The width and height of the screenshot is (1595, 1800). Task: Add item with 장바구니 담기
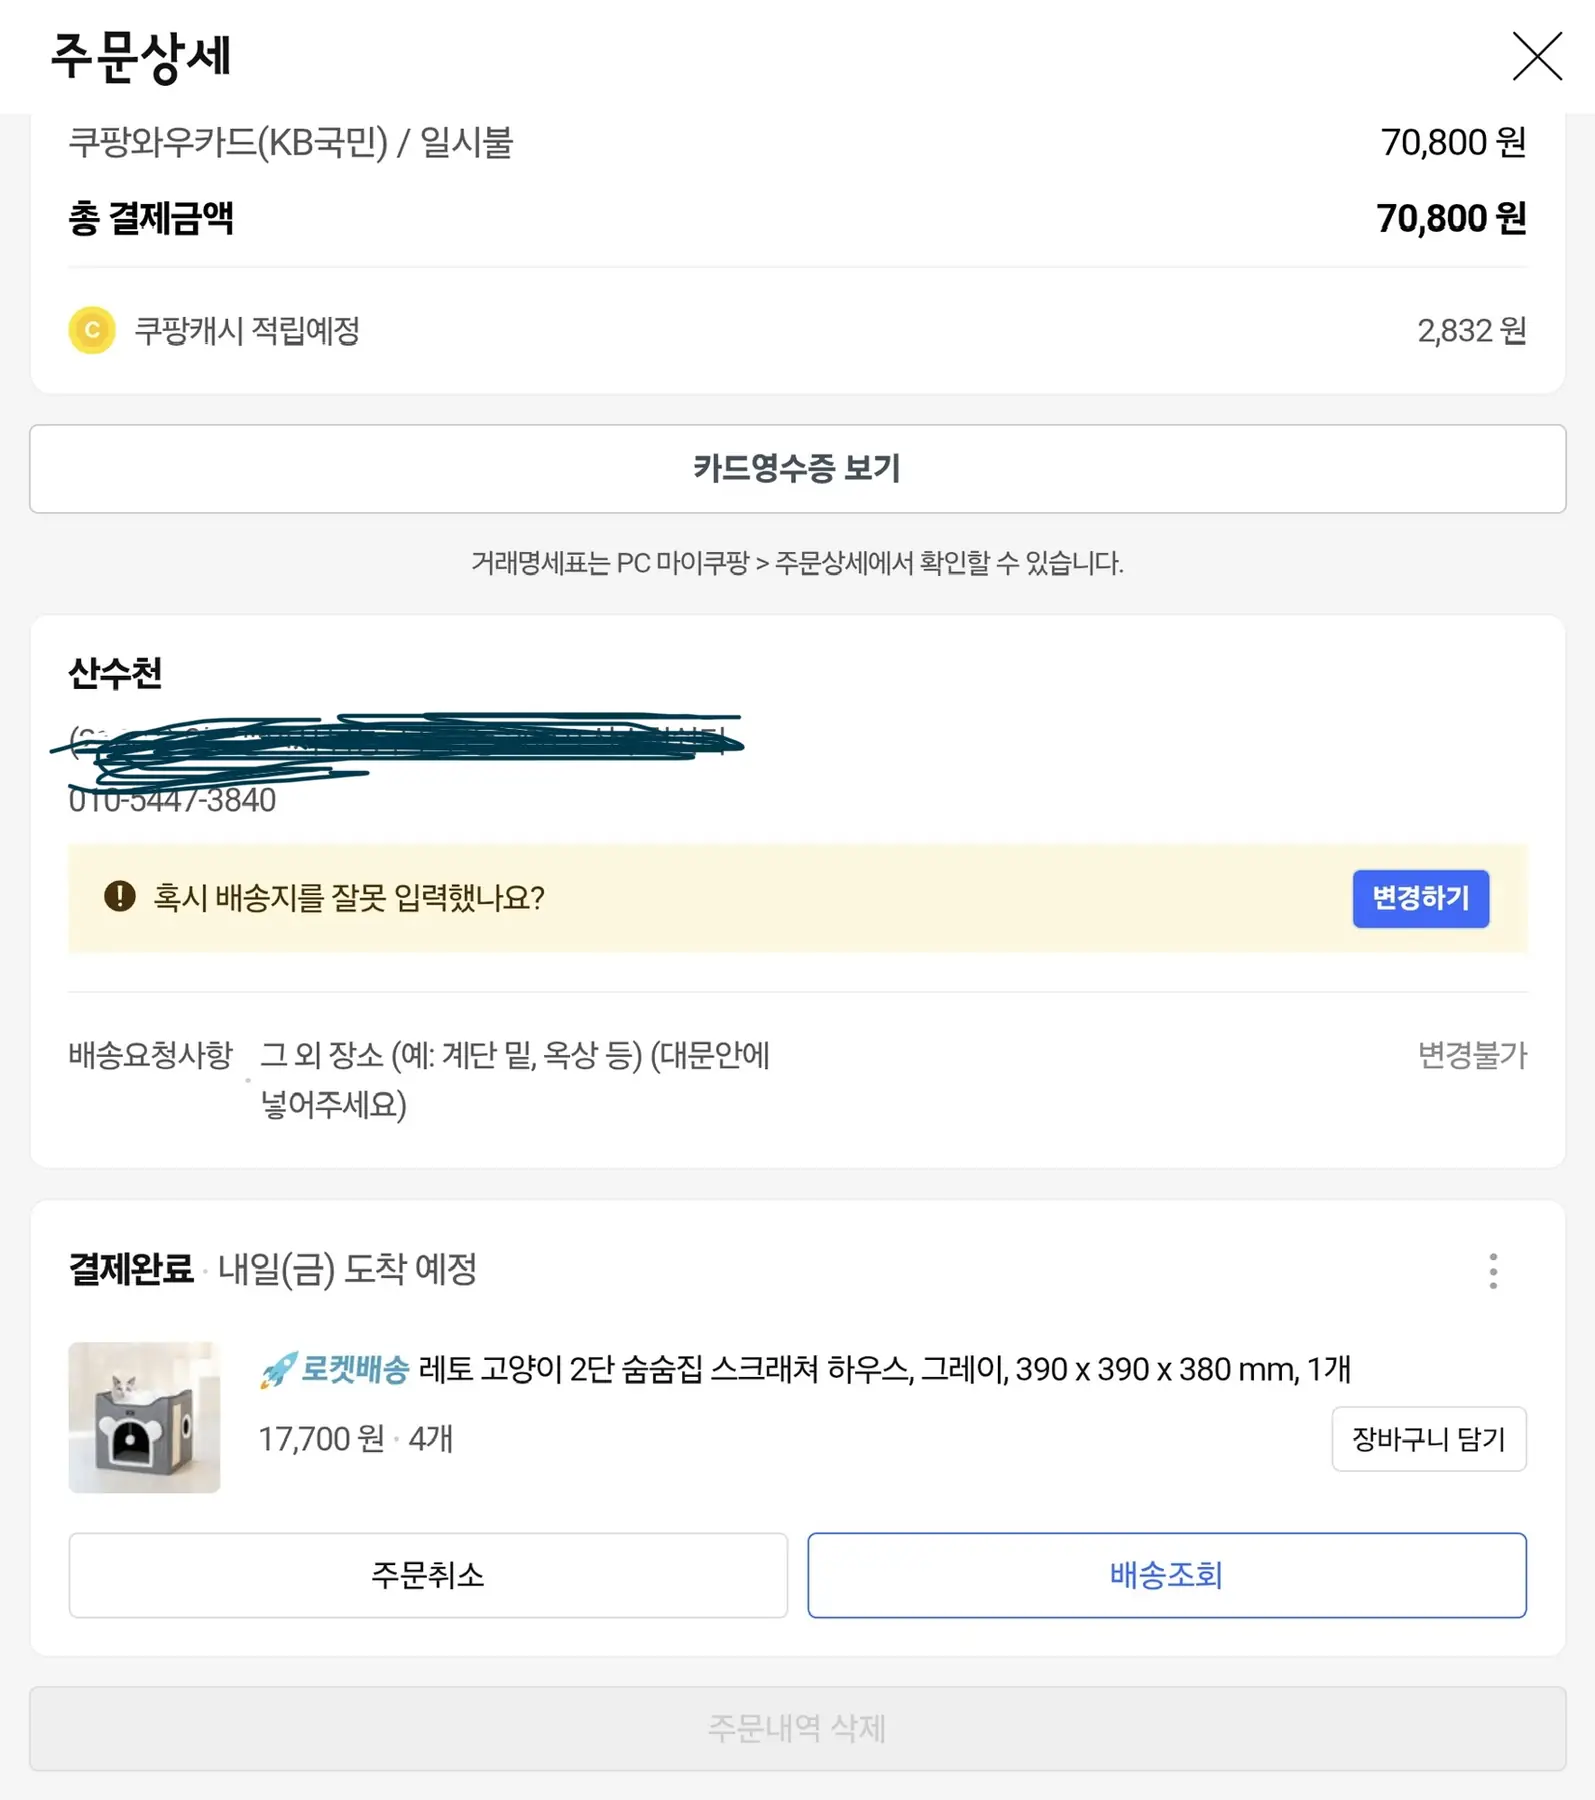click(x=1428, y=1439)
